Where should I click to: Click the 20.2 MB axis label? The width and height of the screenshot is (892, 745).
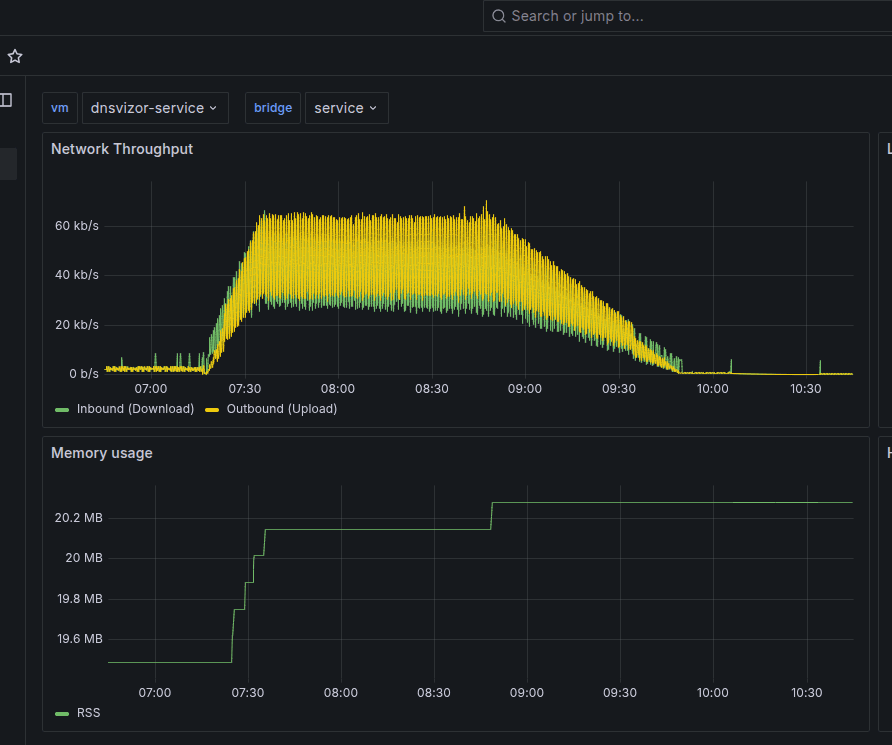[79, 518]
